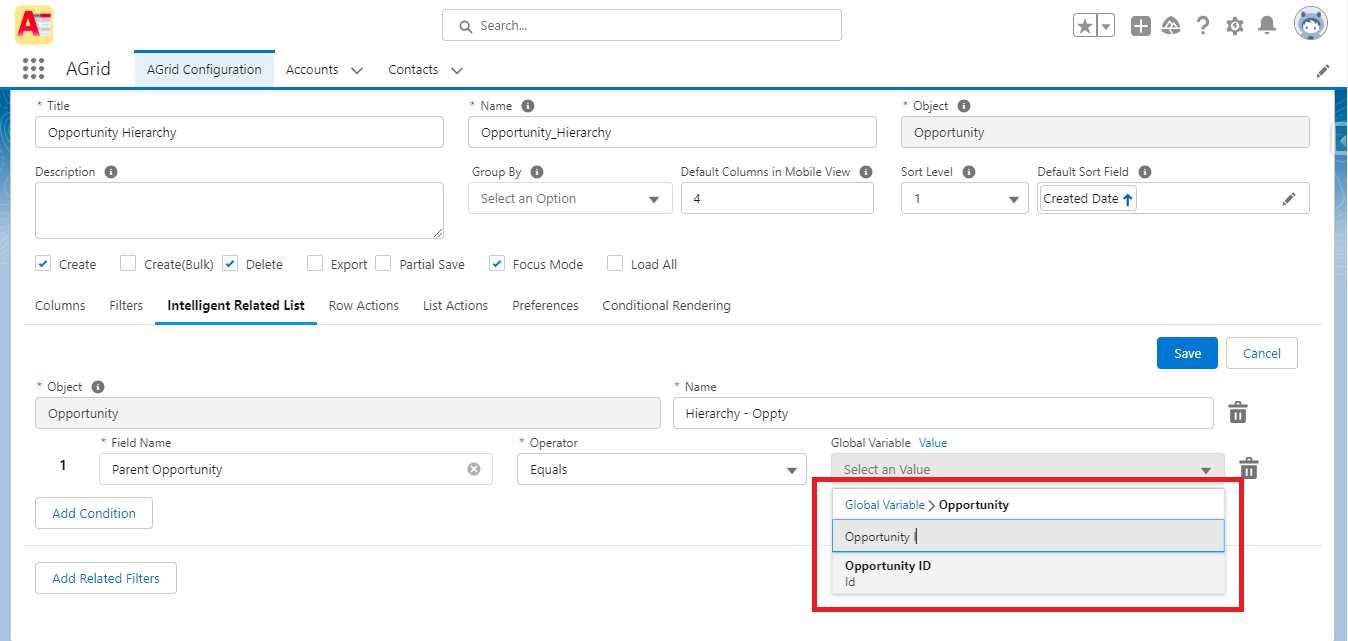Switch to the Conditional Rendering tab
Image resolution: width=1348 pixels, height=641 pixels.
coord(666,306)
